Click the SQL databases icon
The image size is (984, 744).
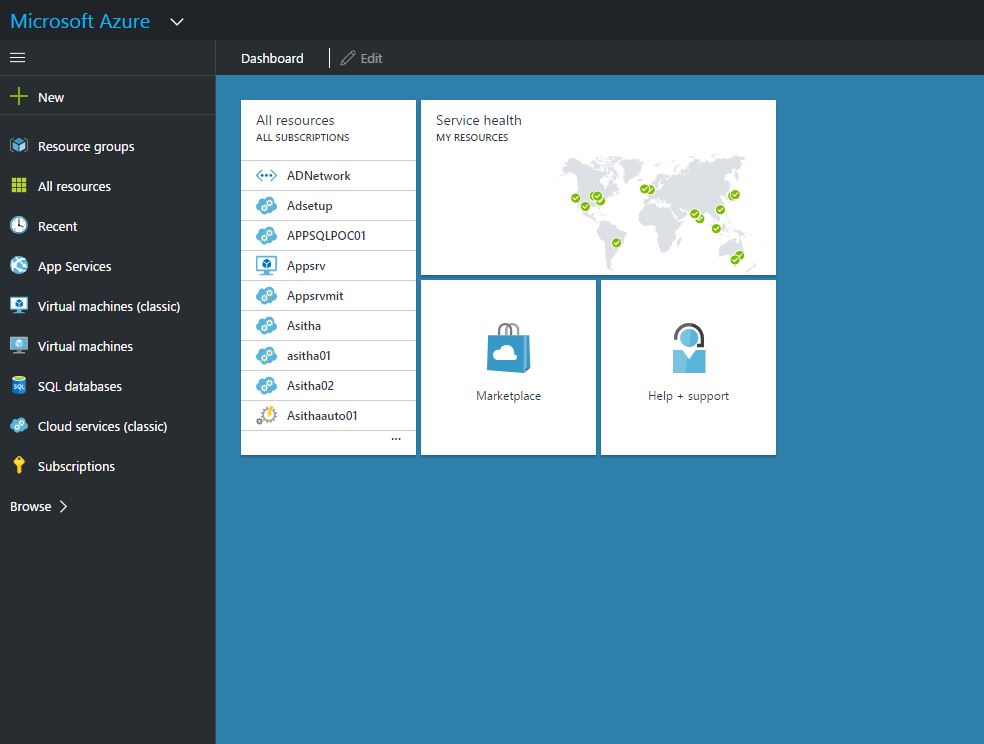click(x=19, y=385)
